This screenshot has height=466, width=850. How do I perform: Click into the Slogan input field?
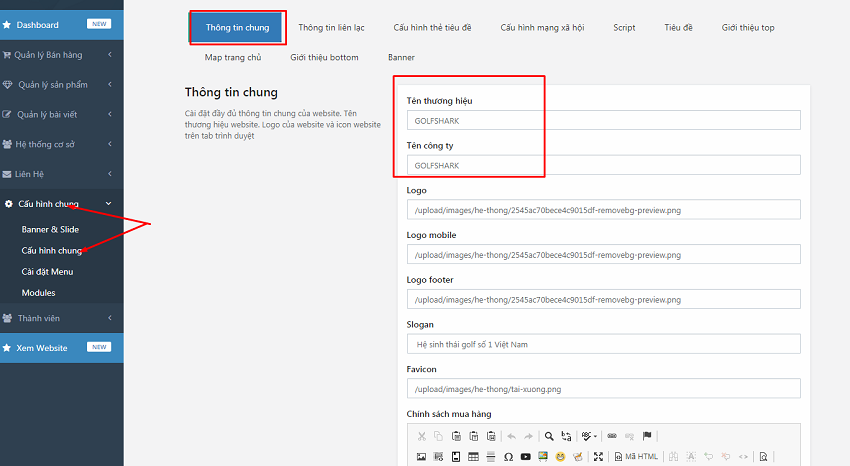(x=603, y=344)
